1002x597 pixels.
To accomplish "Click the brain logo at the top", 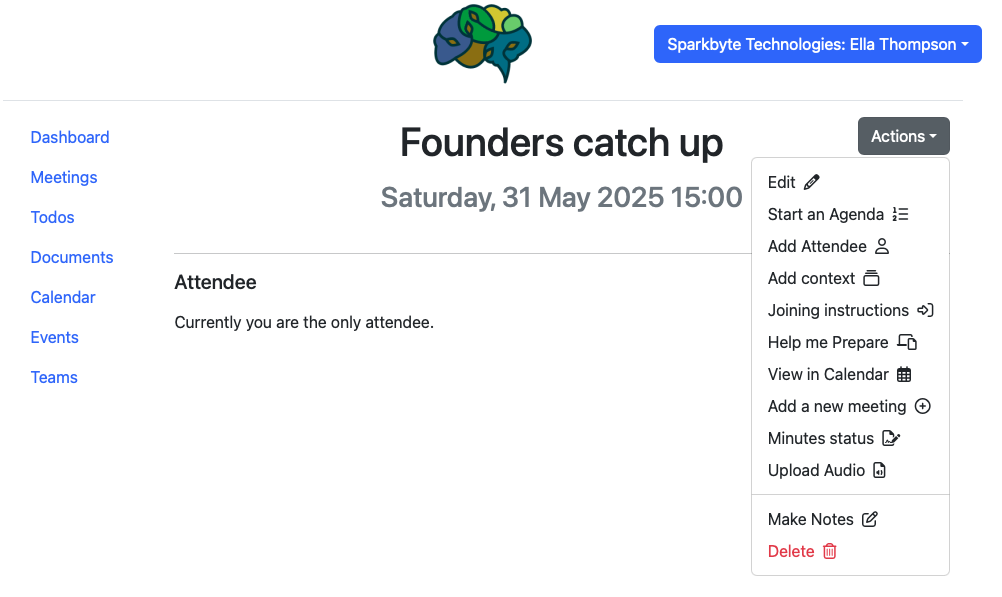I will [482, 43].
